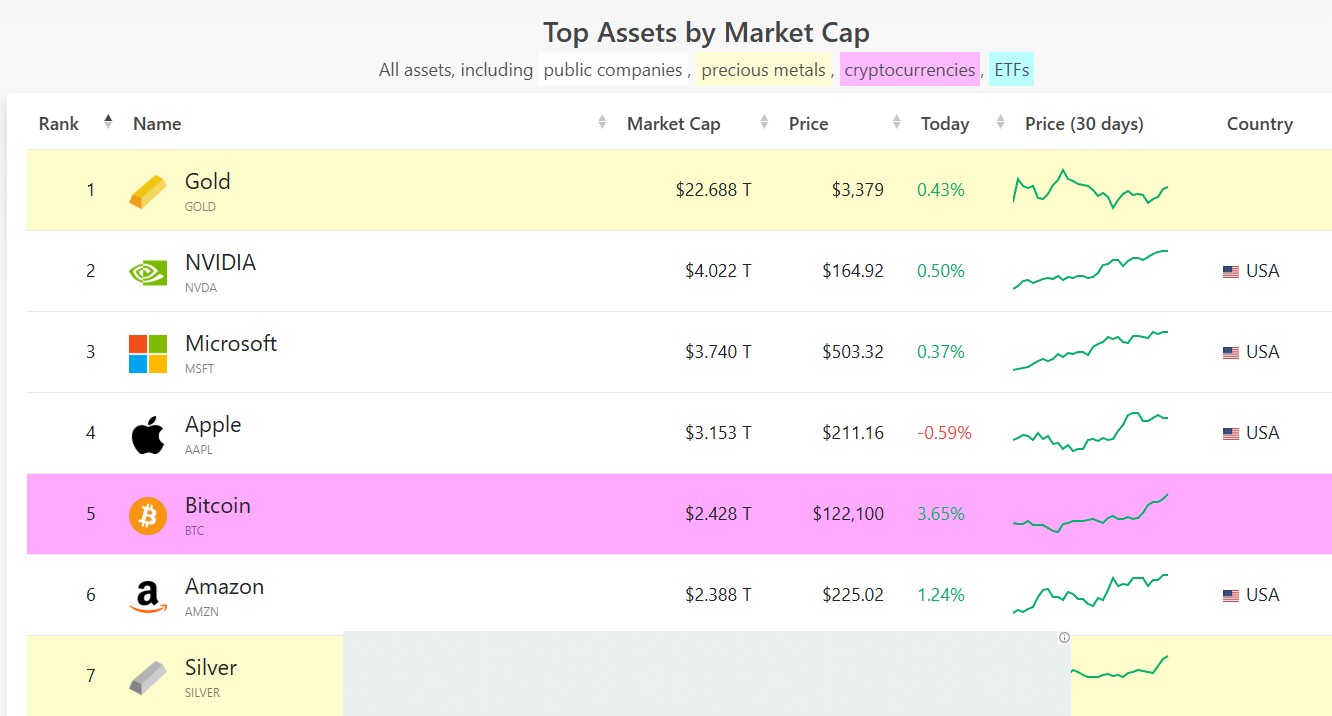Screen dimensions: 1332x716
Task: Open the Bitcoin asset page
Action: (x=217, y=506)
